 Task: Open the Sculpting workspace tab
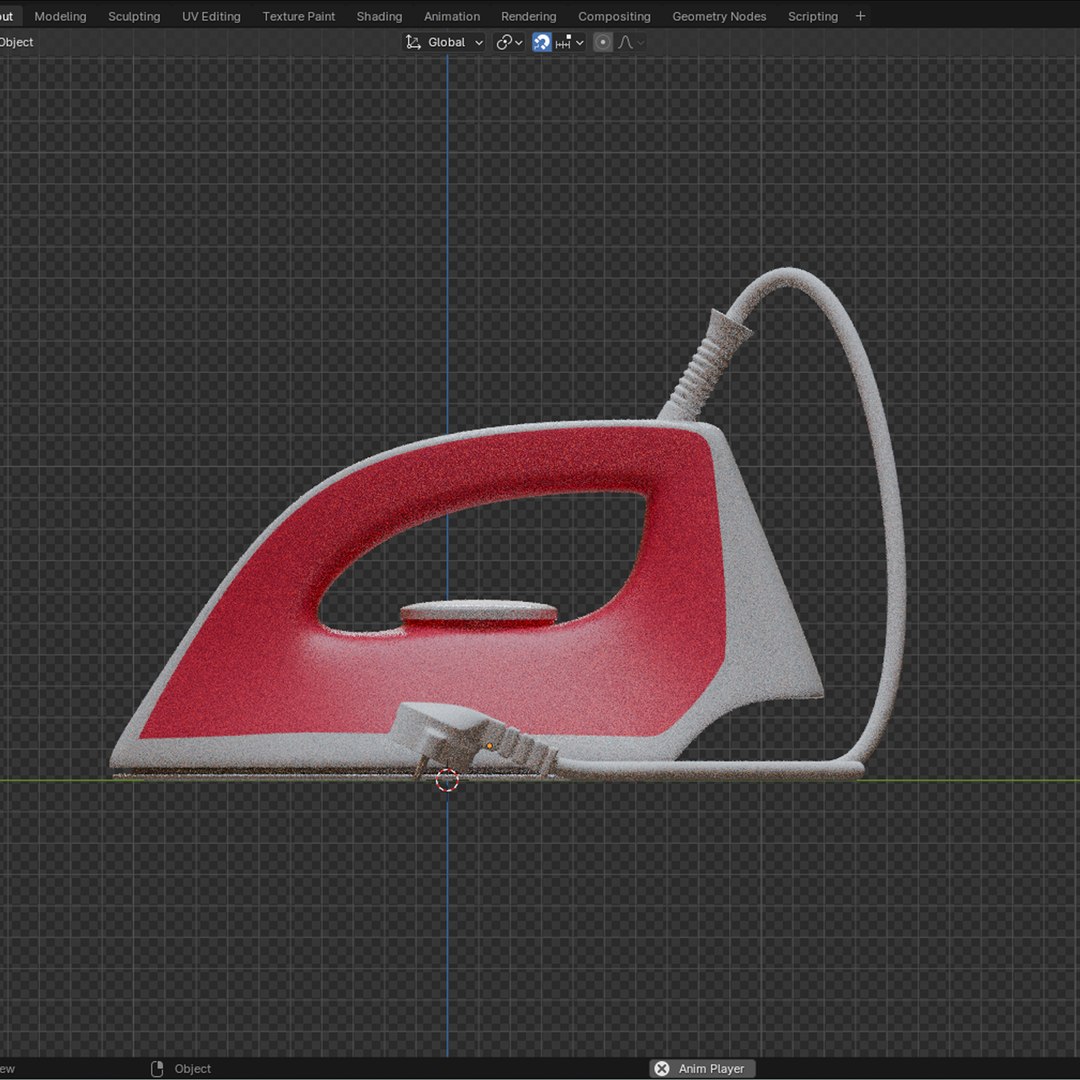click(134, 16)
